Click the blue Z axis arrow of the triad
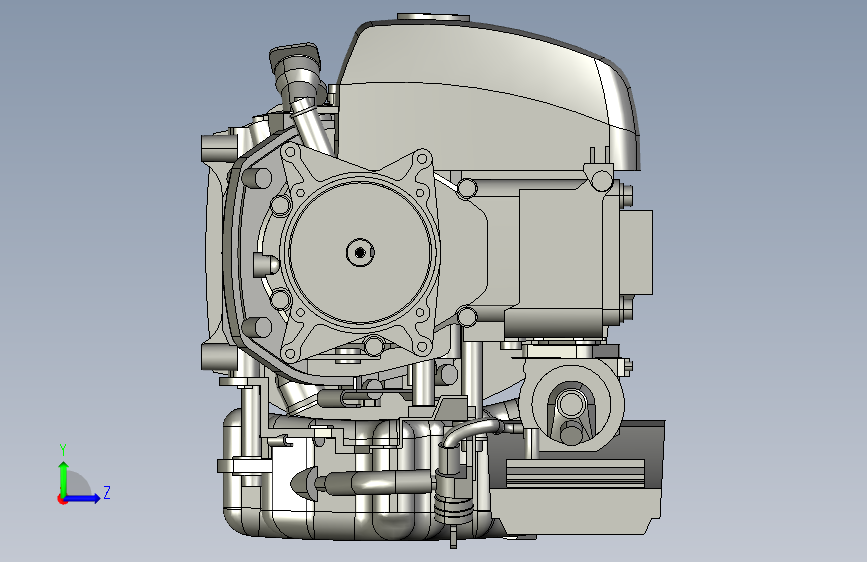 click(x=83, y=498)
